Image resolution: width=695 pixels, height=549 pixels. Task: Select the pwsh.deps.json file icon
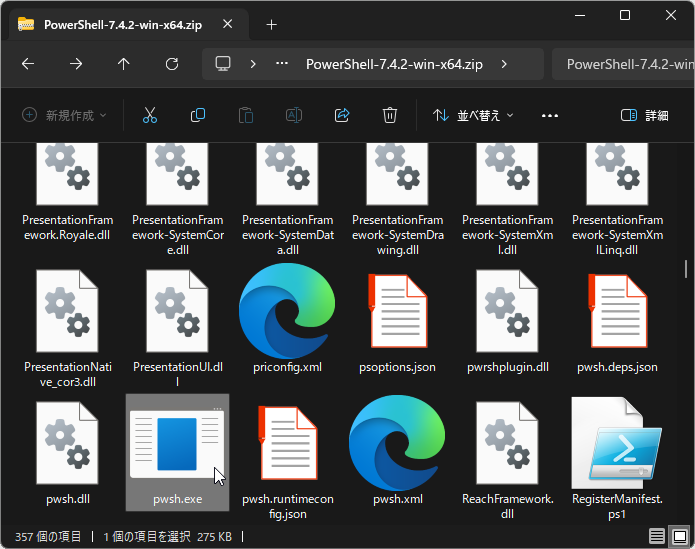tap(617, 311)
